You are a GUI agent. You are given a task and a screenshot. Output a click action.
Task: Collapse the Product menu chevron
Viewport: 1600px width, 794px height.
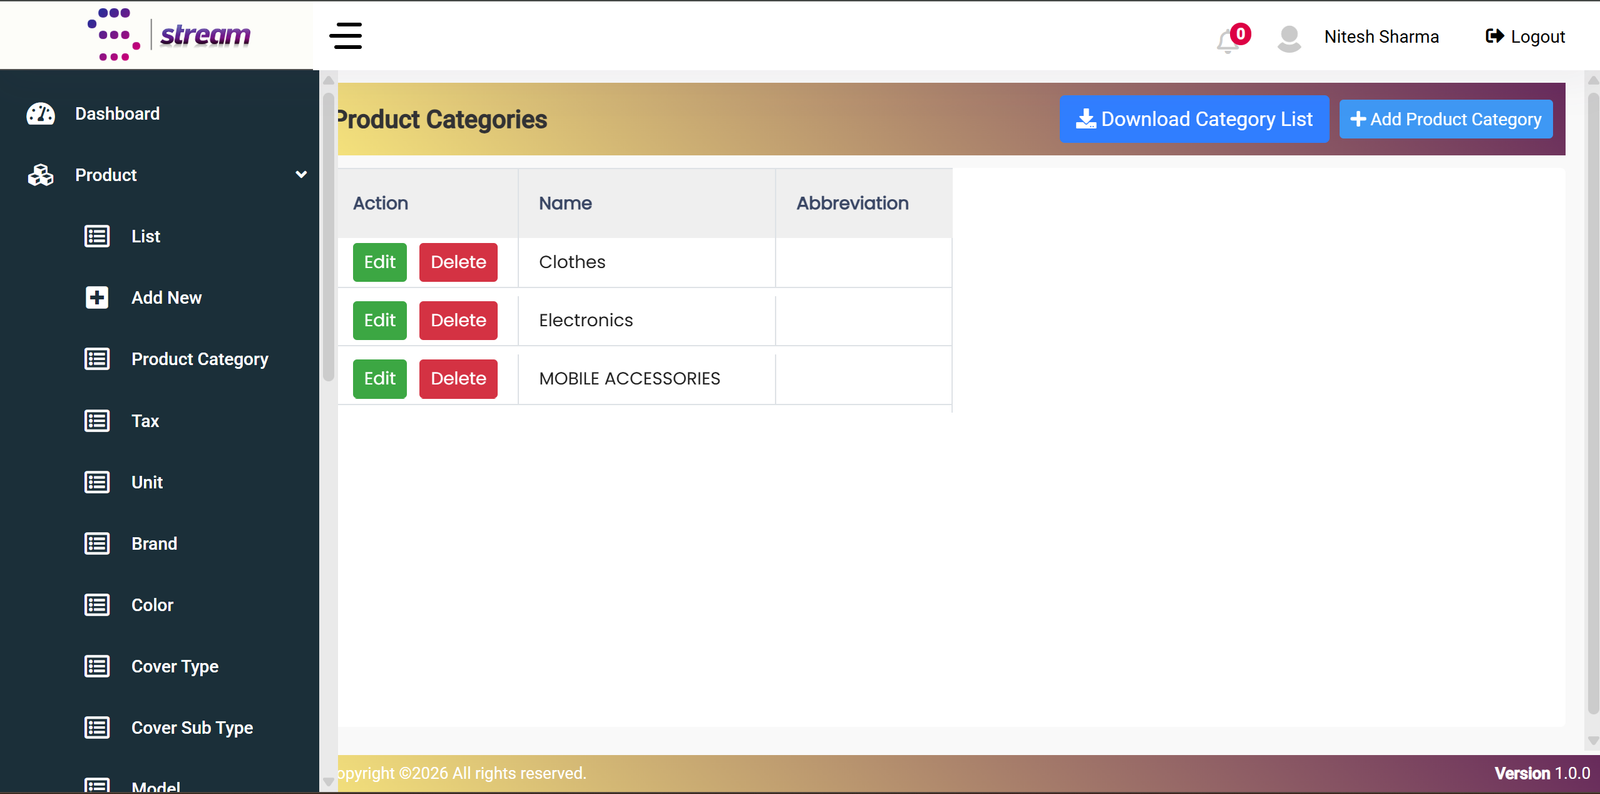pos(301,175)
